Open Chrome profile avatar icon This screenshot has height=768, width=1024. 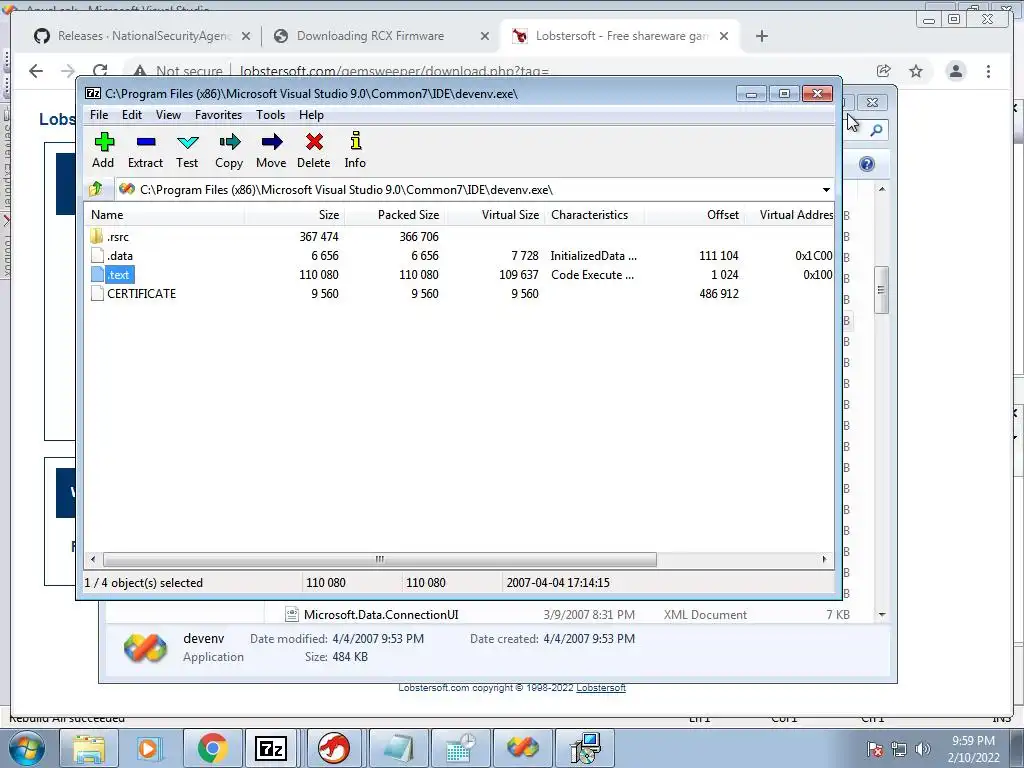coord(955,71)
